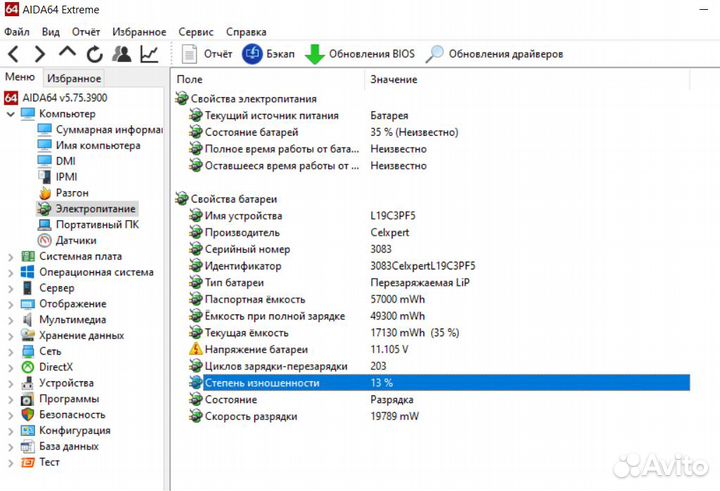Viewport: 720px width, 491px height.
Task: Select Электропитание in the tree
Action: 87,209
